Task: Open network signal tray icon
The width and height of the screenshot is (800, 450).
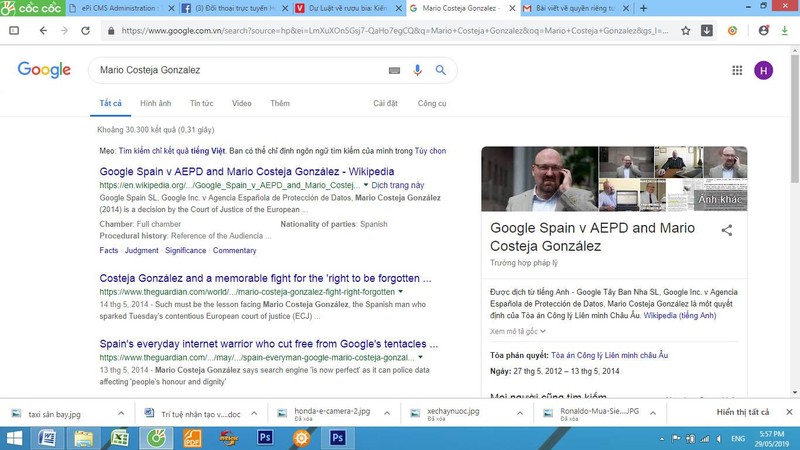Action: (x=705, y=439)
